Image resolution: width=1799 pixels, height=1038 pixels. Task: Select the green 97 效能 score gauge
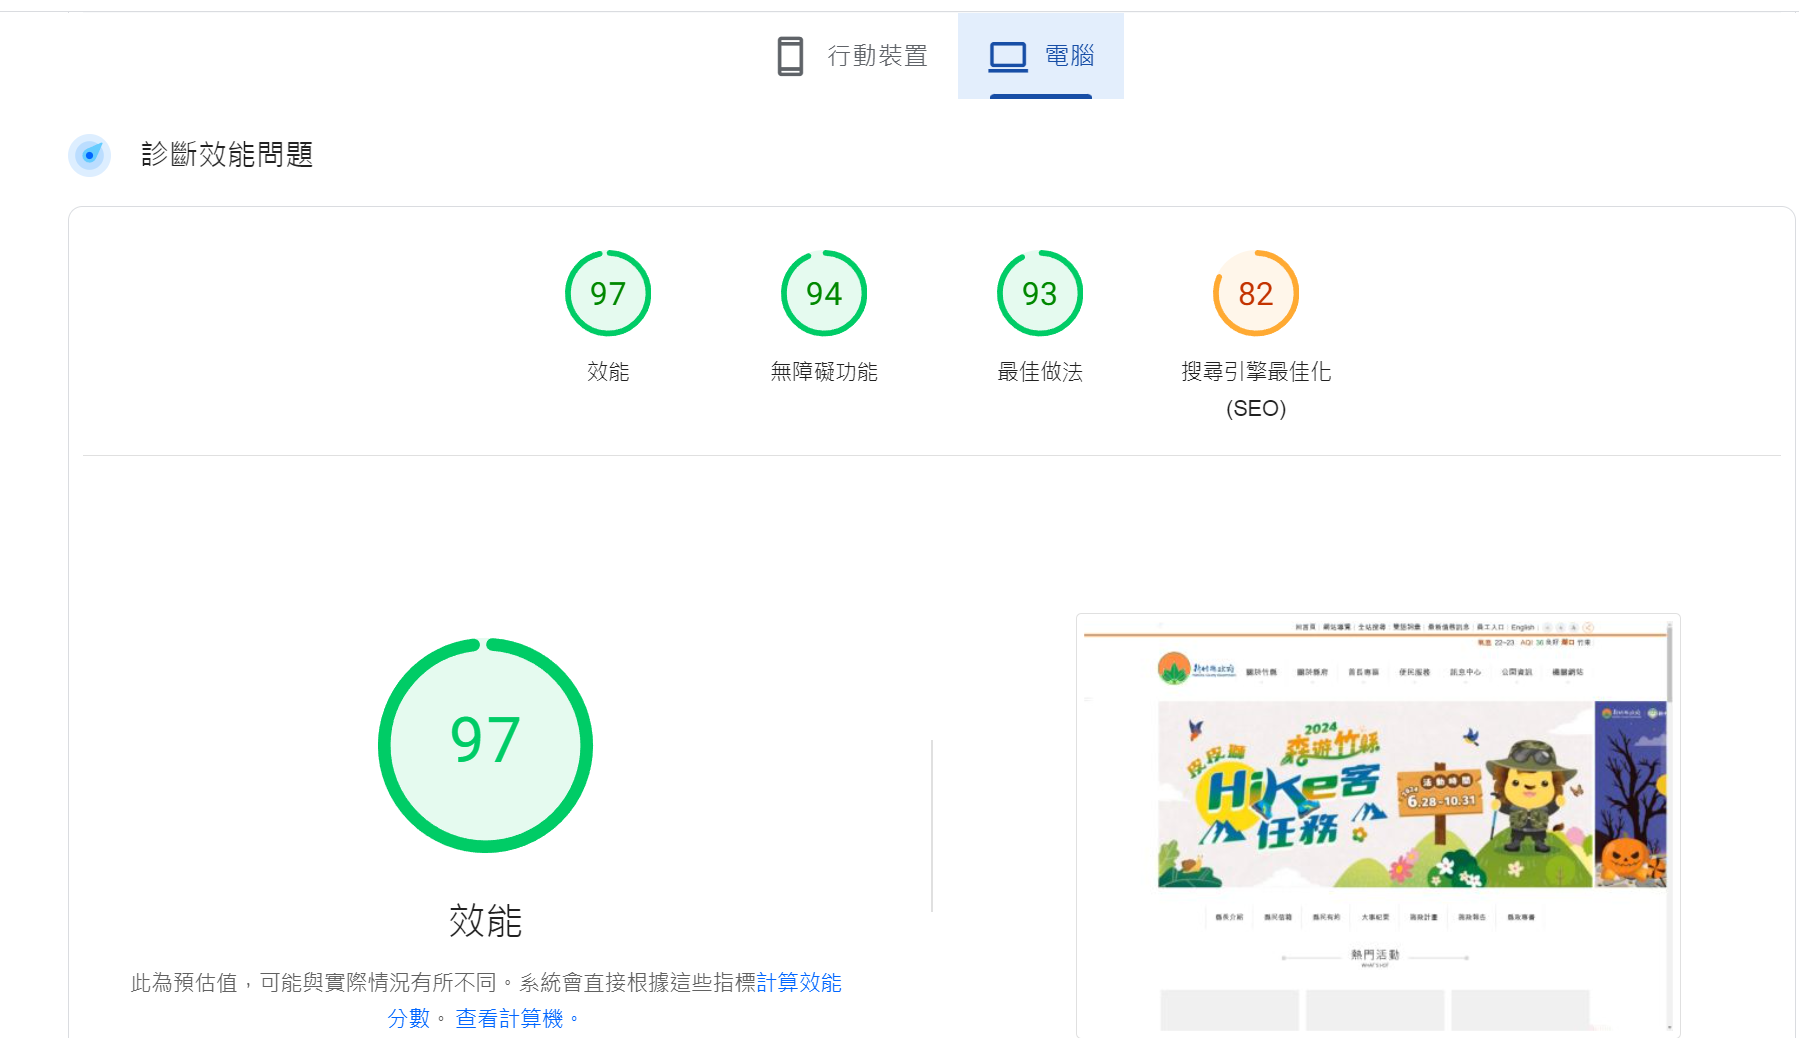608,293
